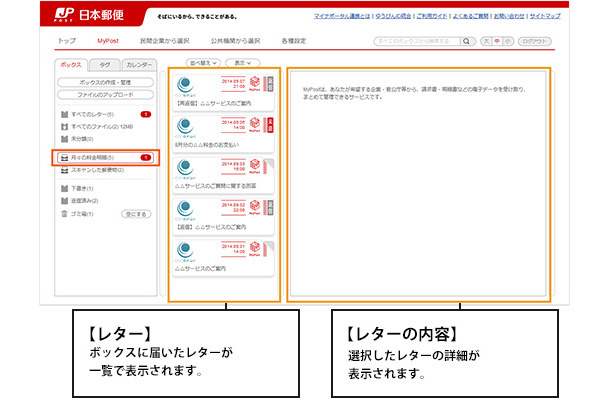
Task: Click the gray status tag on 【再返信】 letter
Action: click(x=269, y=84)
